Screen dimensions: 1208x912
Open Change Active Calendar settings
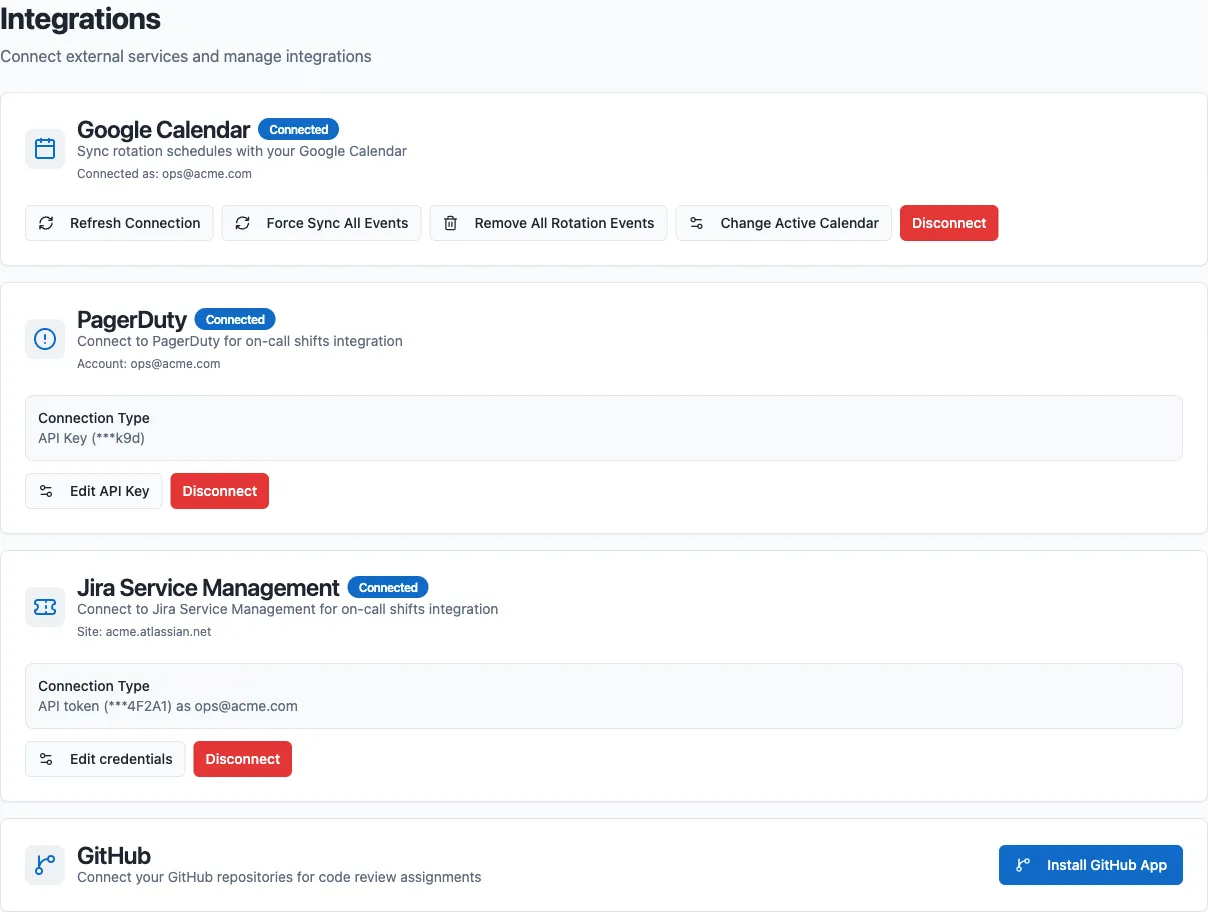pos(784,223)
